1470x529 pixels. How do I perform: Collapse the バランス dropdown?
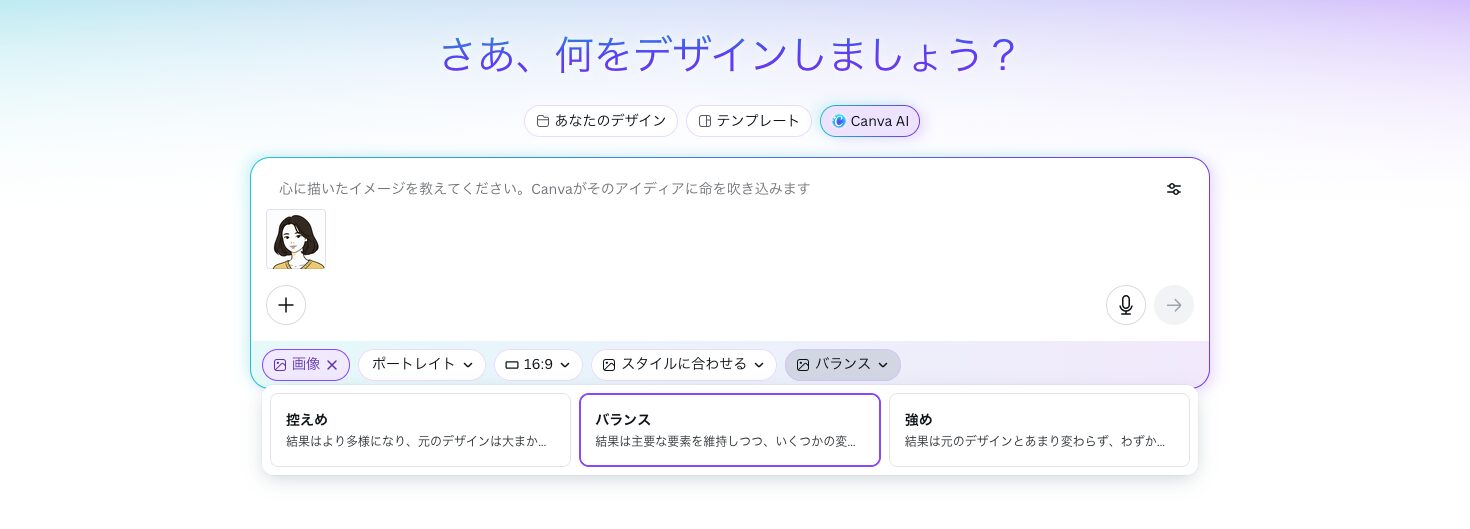pyautogui.click(x=843, y=365)
